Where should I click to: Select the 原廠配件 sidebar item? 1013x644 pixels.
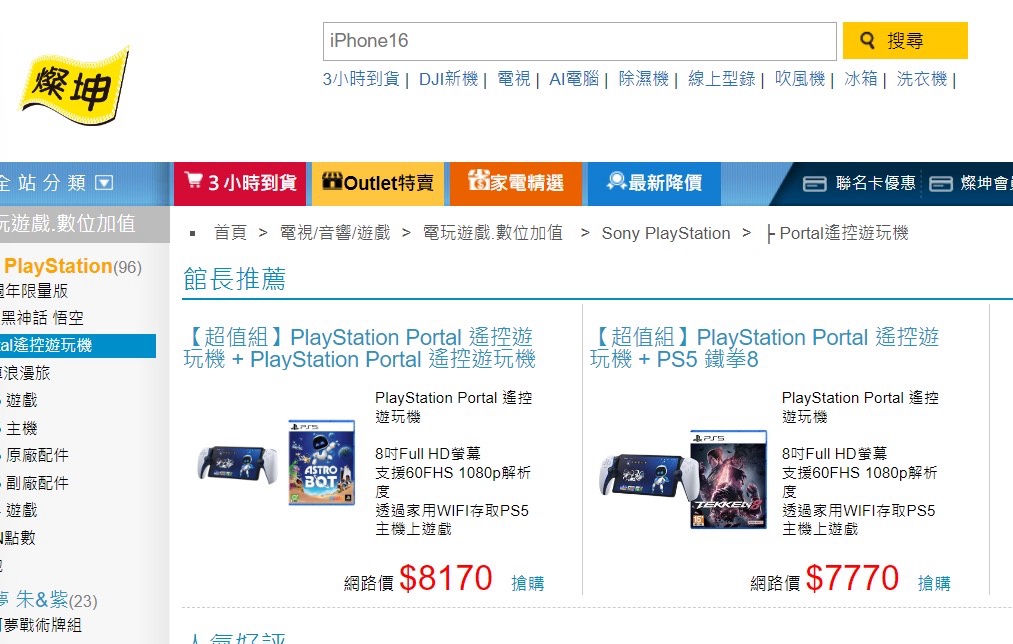tap(37, 455)
